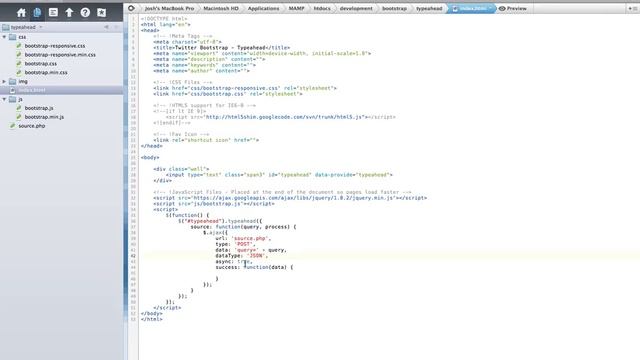
Task: Click the input tag with id typeahead
Action: pos(279,175)
